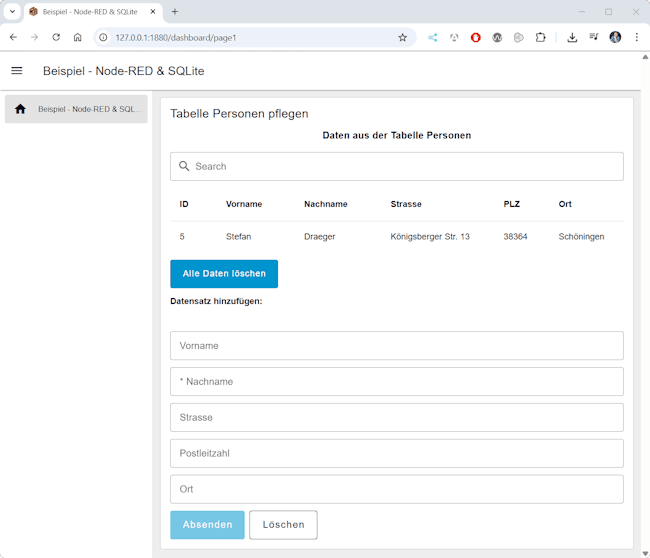Open the browser profile avatar
This screenshot has width=650, height=558.
pyautogui.click(x=615, y=37)
